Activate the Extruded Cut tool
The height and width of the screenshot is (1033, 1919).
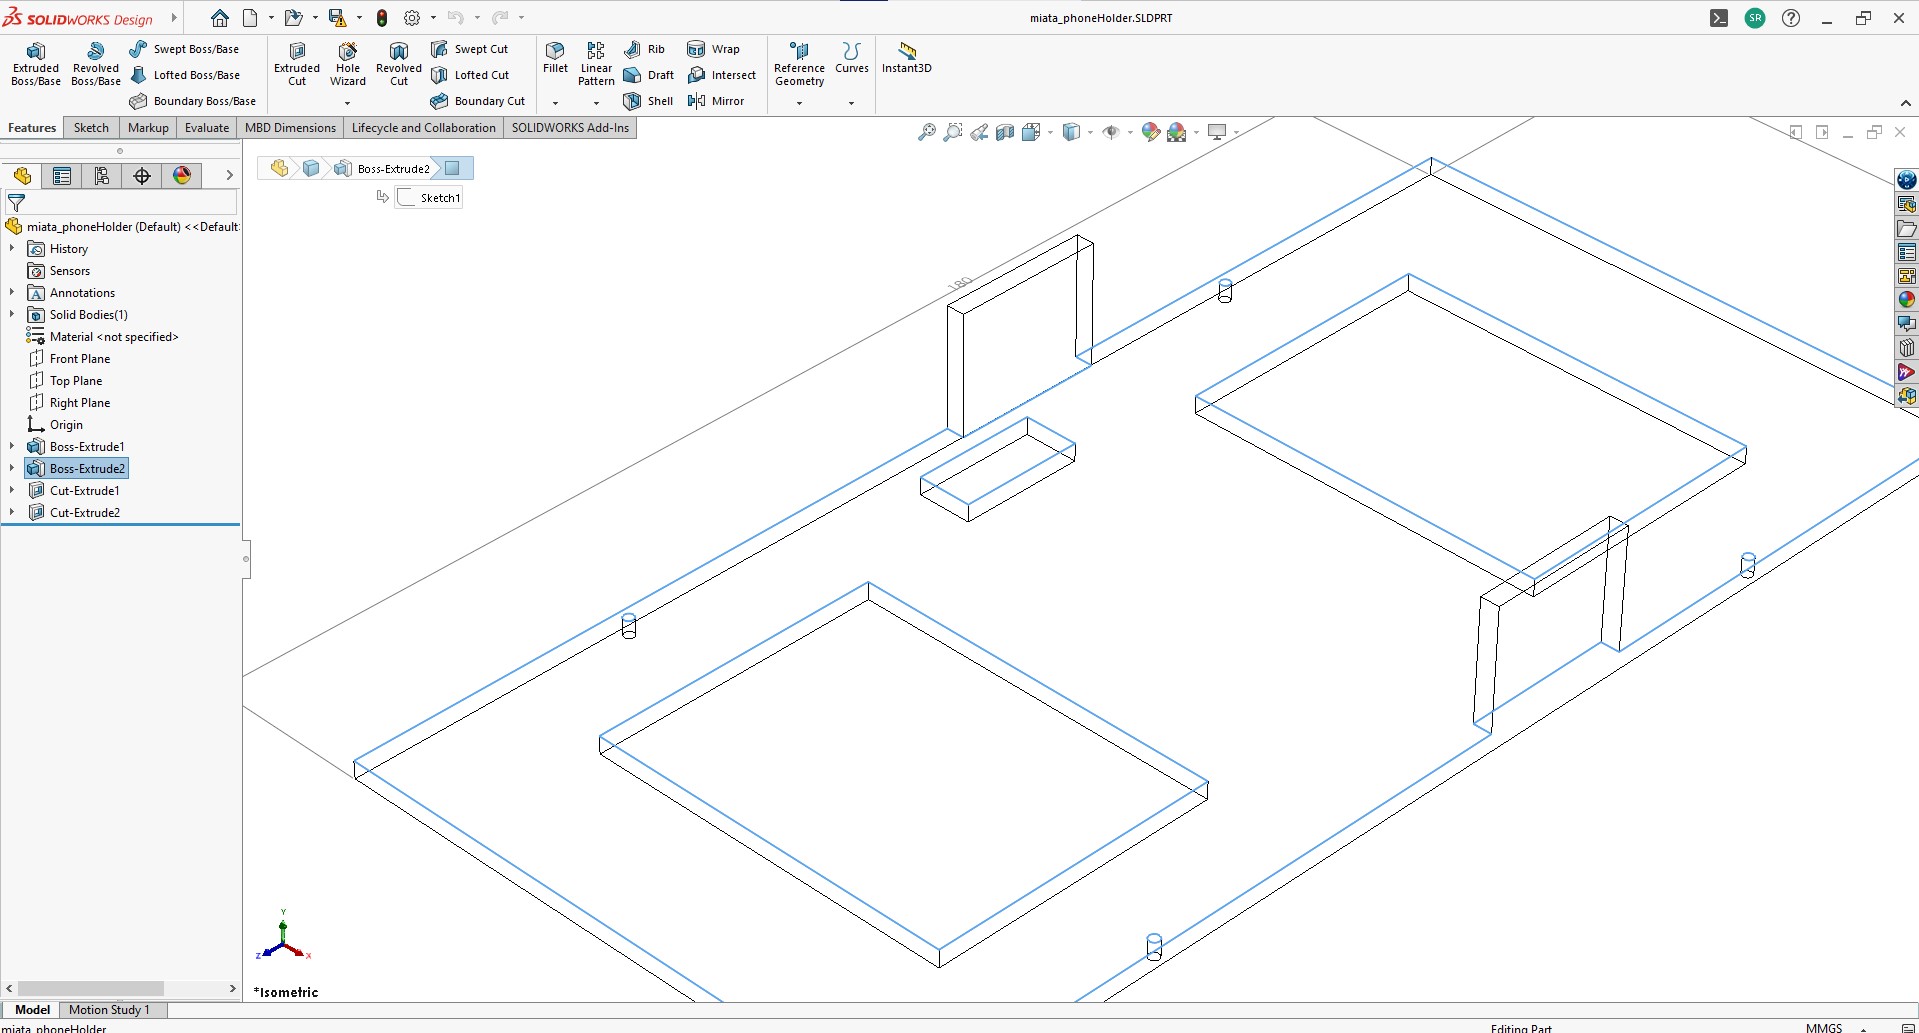coord(297,64)
